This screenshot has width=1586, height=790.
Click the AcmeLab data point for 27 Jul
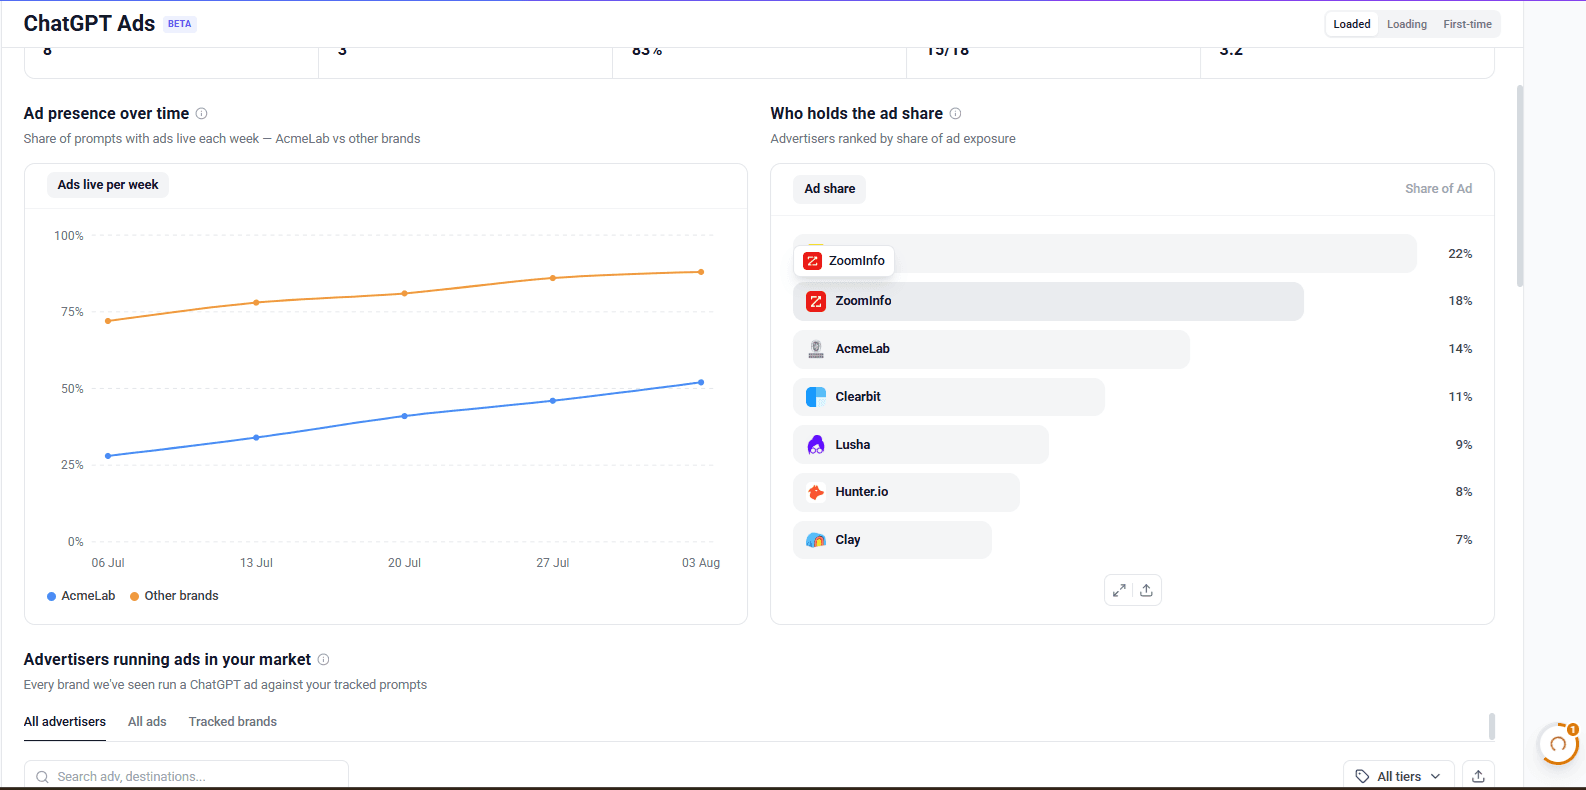click(553, 401)
